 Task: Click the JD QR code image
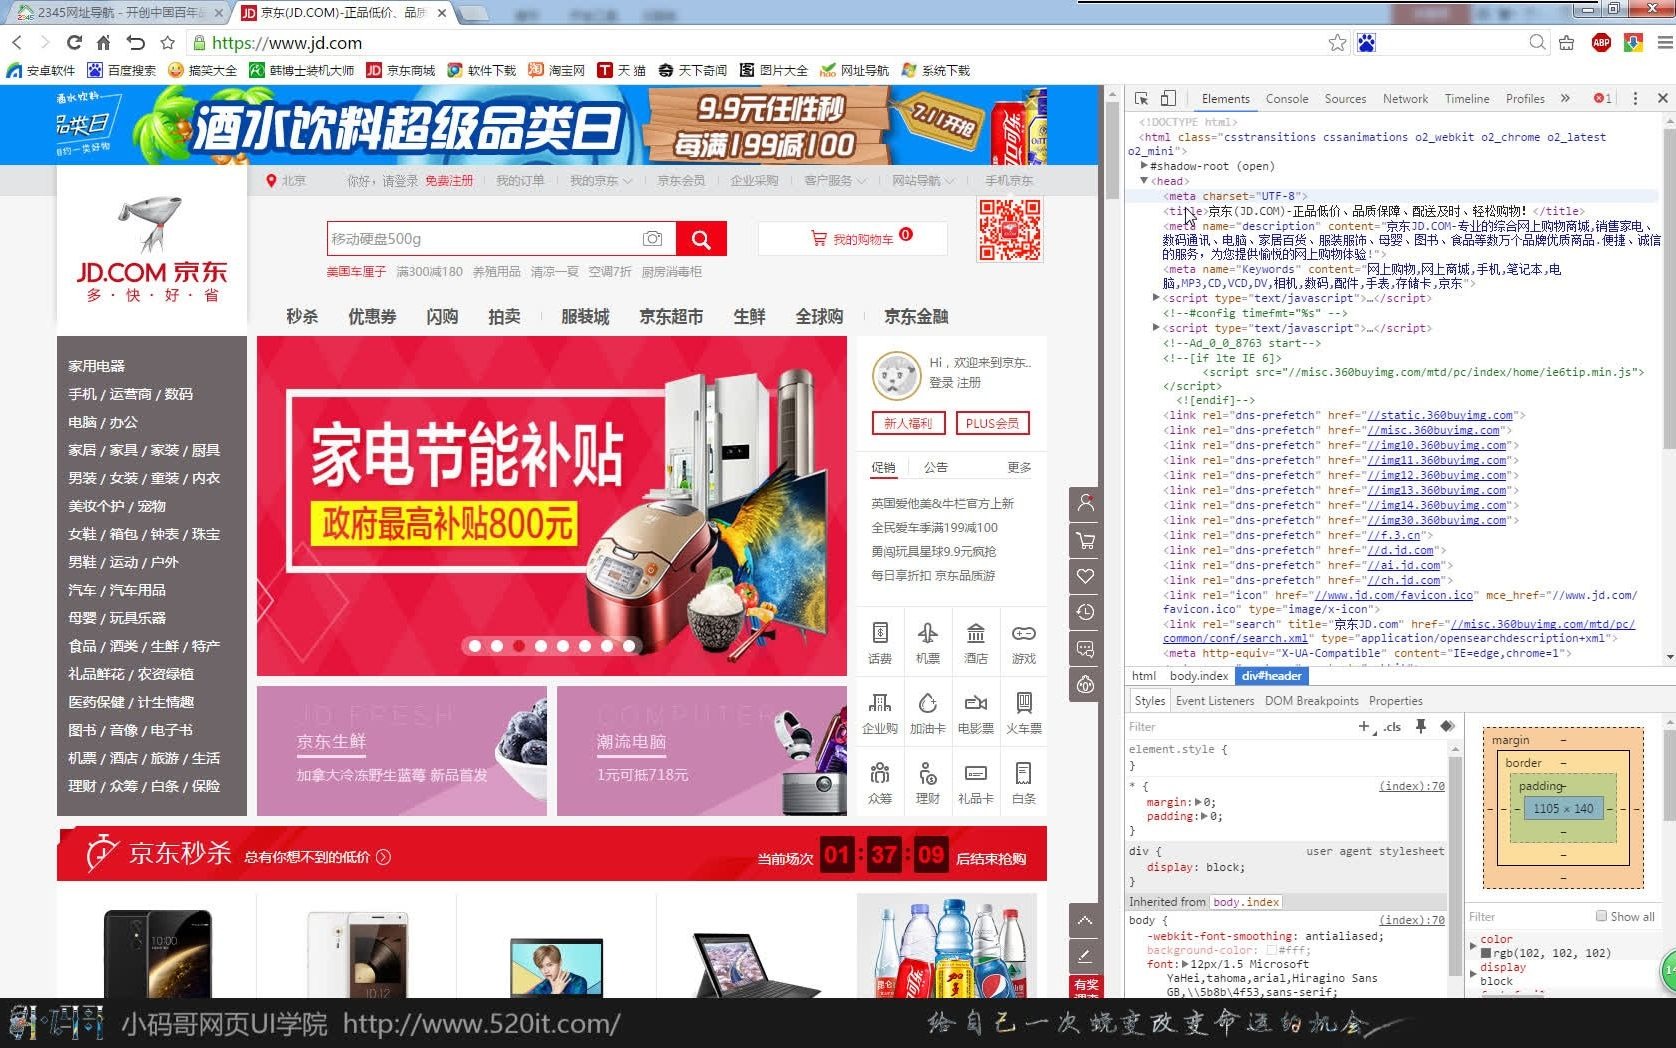[x=1010, y=230]
